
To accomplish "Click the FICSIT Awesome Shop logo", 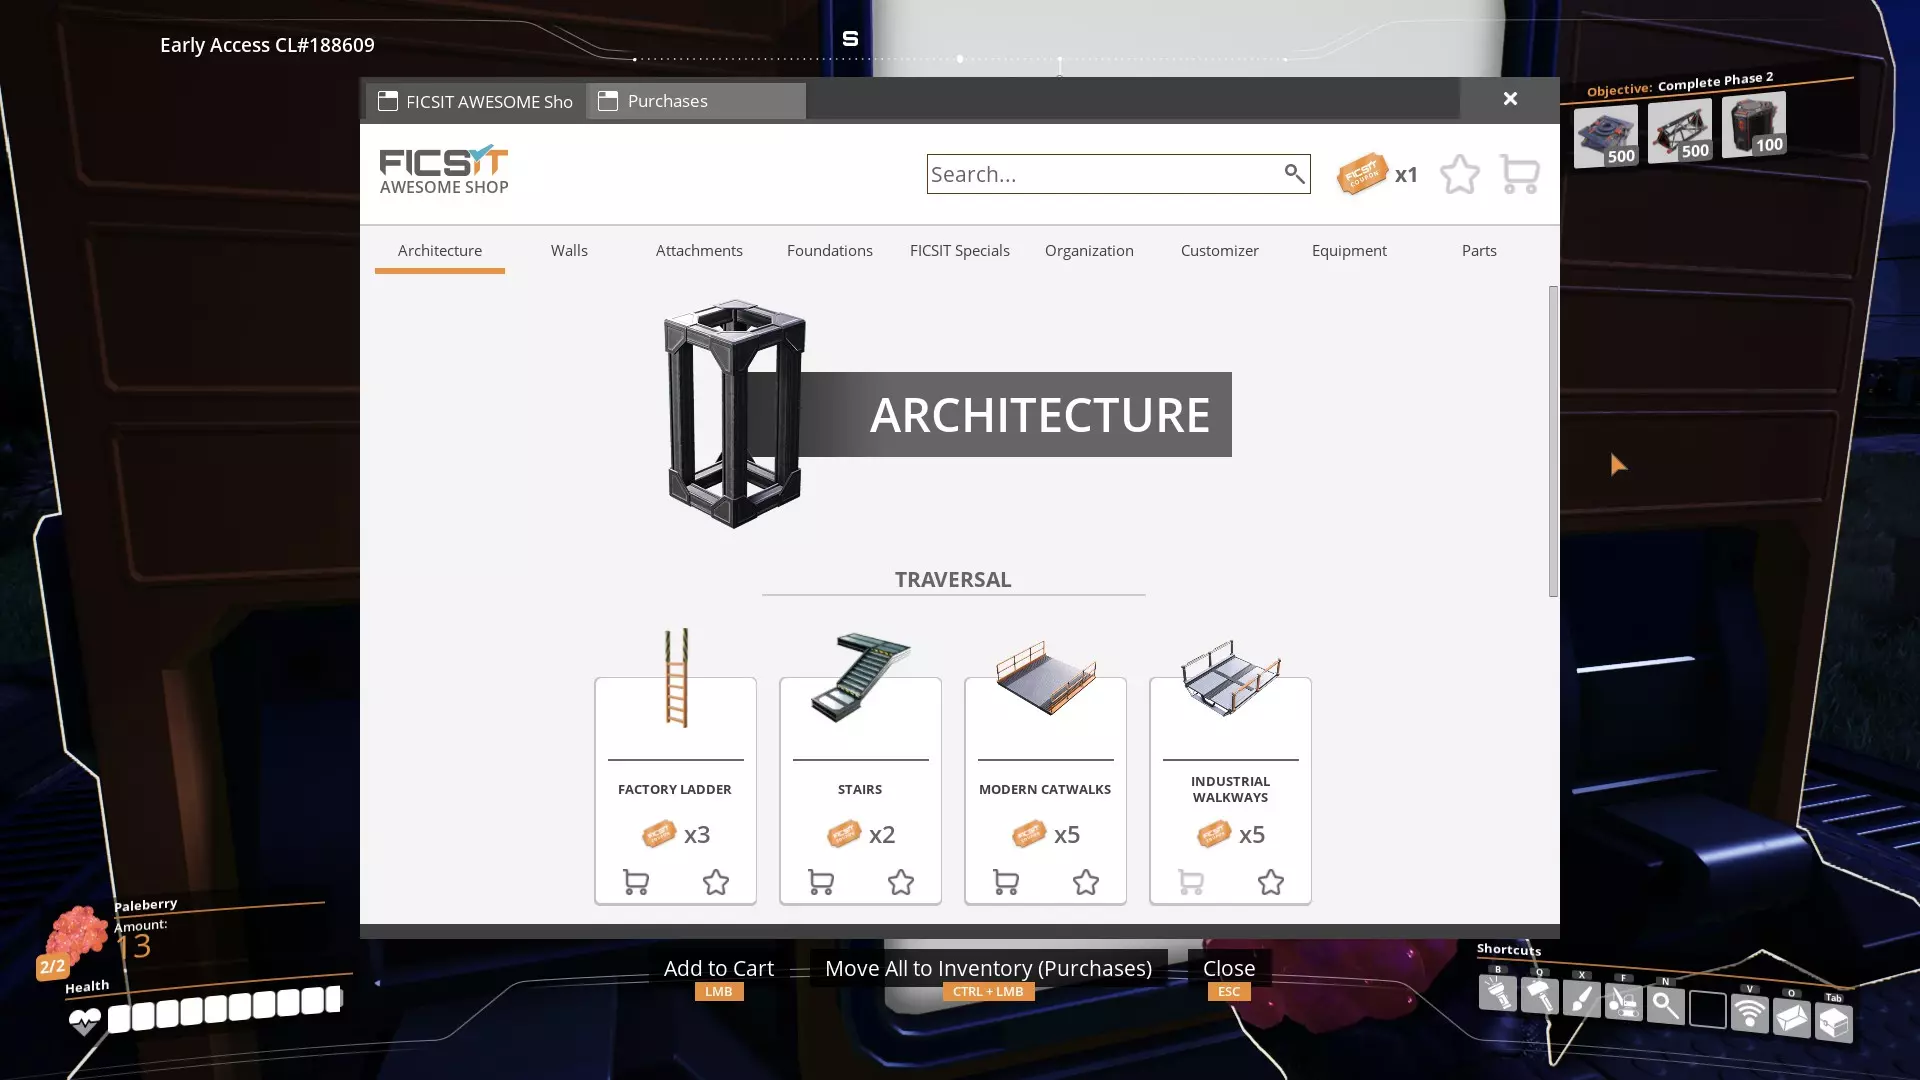I will coord(444,170).
